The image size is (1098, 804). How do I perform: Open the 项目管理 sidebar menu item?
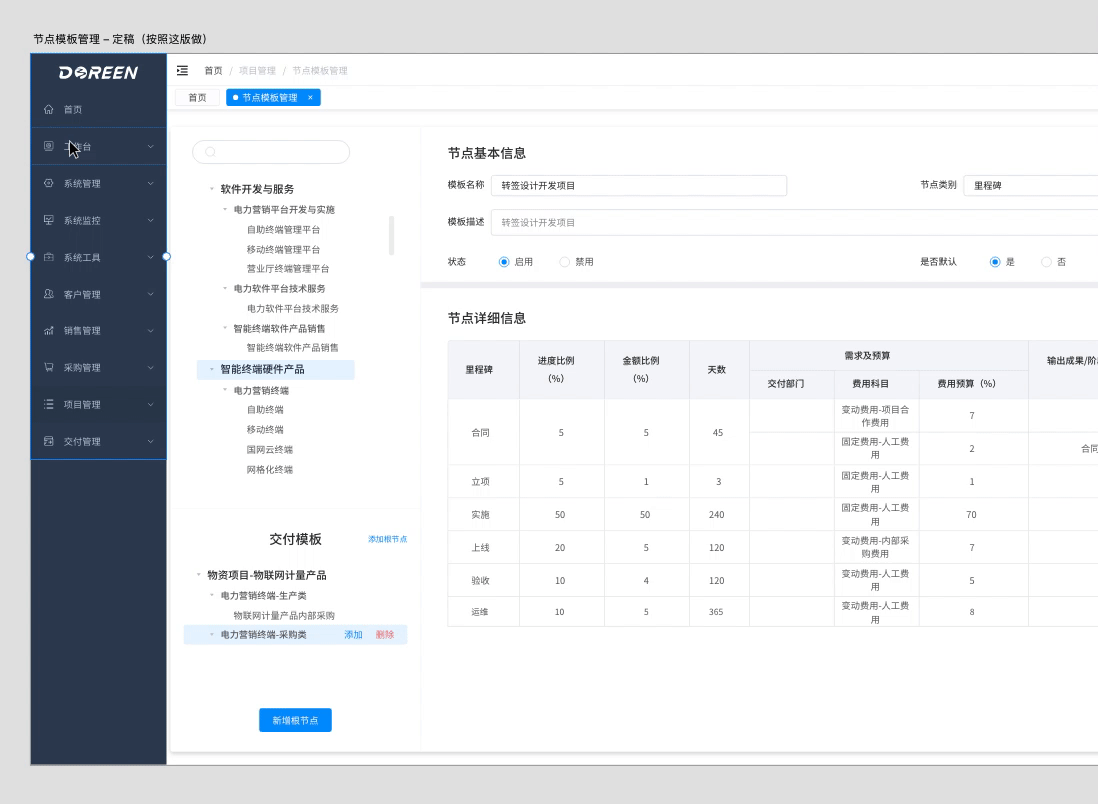pyautogui.click(x=98, y=404)
